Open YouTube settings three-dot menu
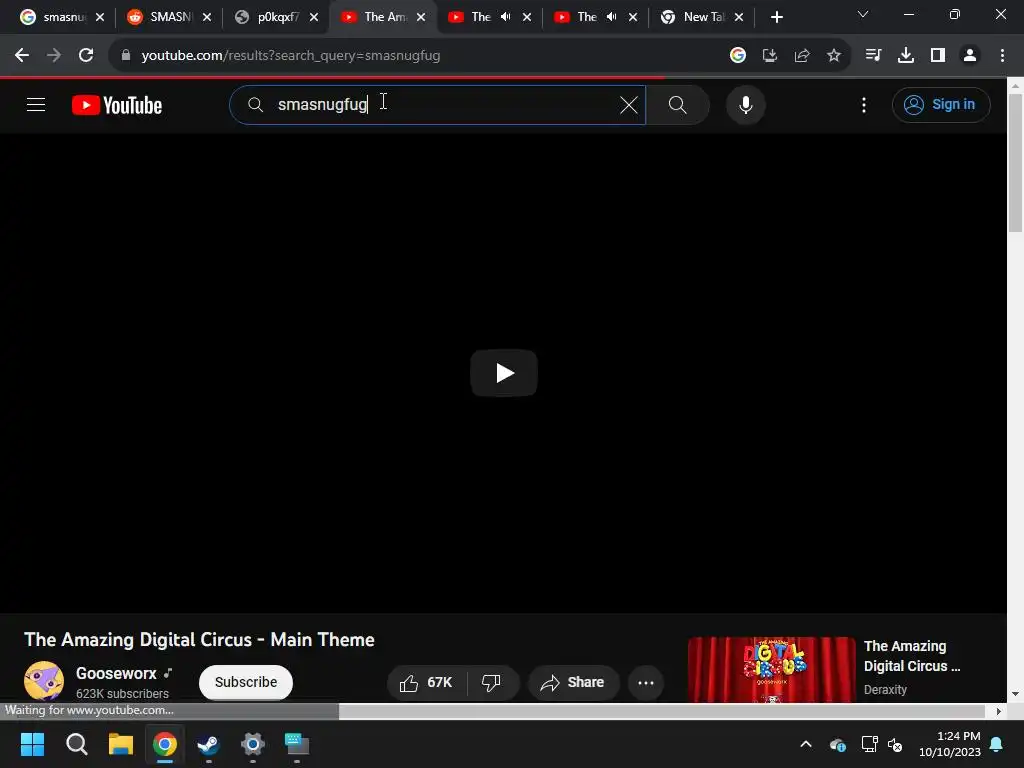The width and height of the screenshot is (1024, 768). (x=863, y=104)
